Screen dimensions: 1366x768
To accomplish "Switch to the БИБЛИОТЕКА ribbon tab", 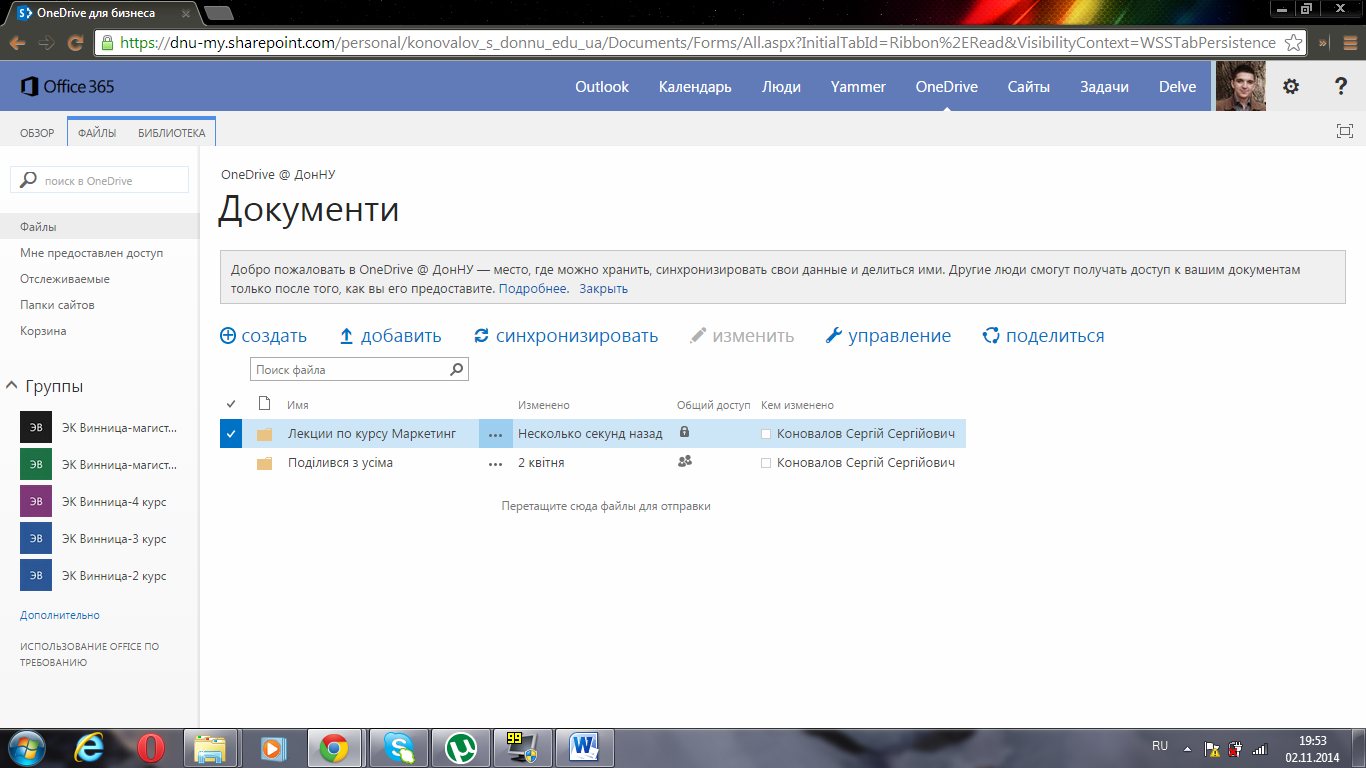I will (171, 133).
